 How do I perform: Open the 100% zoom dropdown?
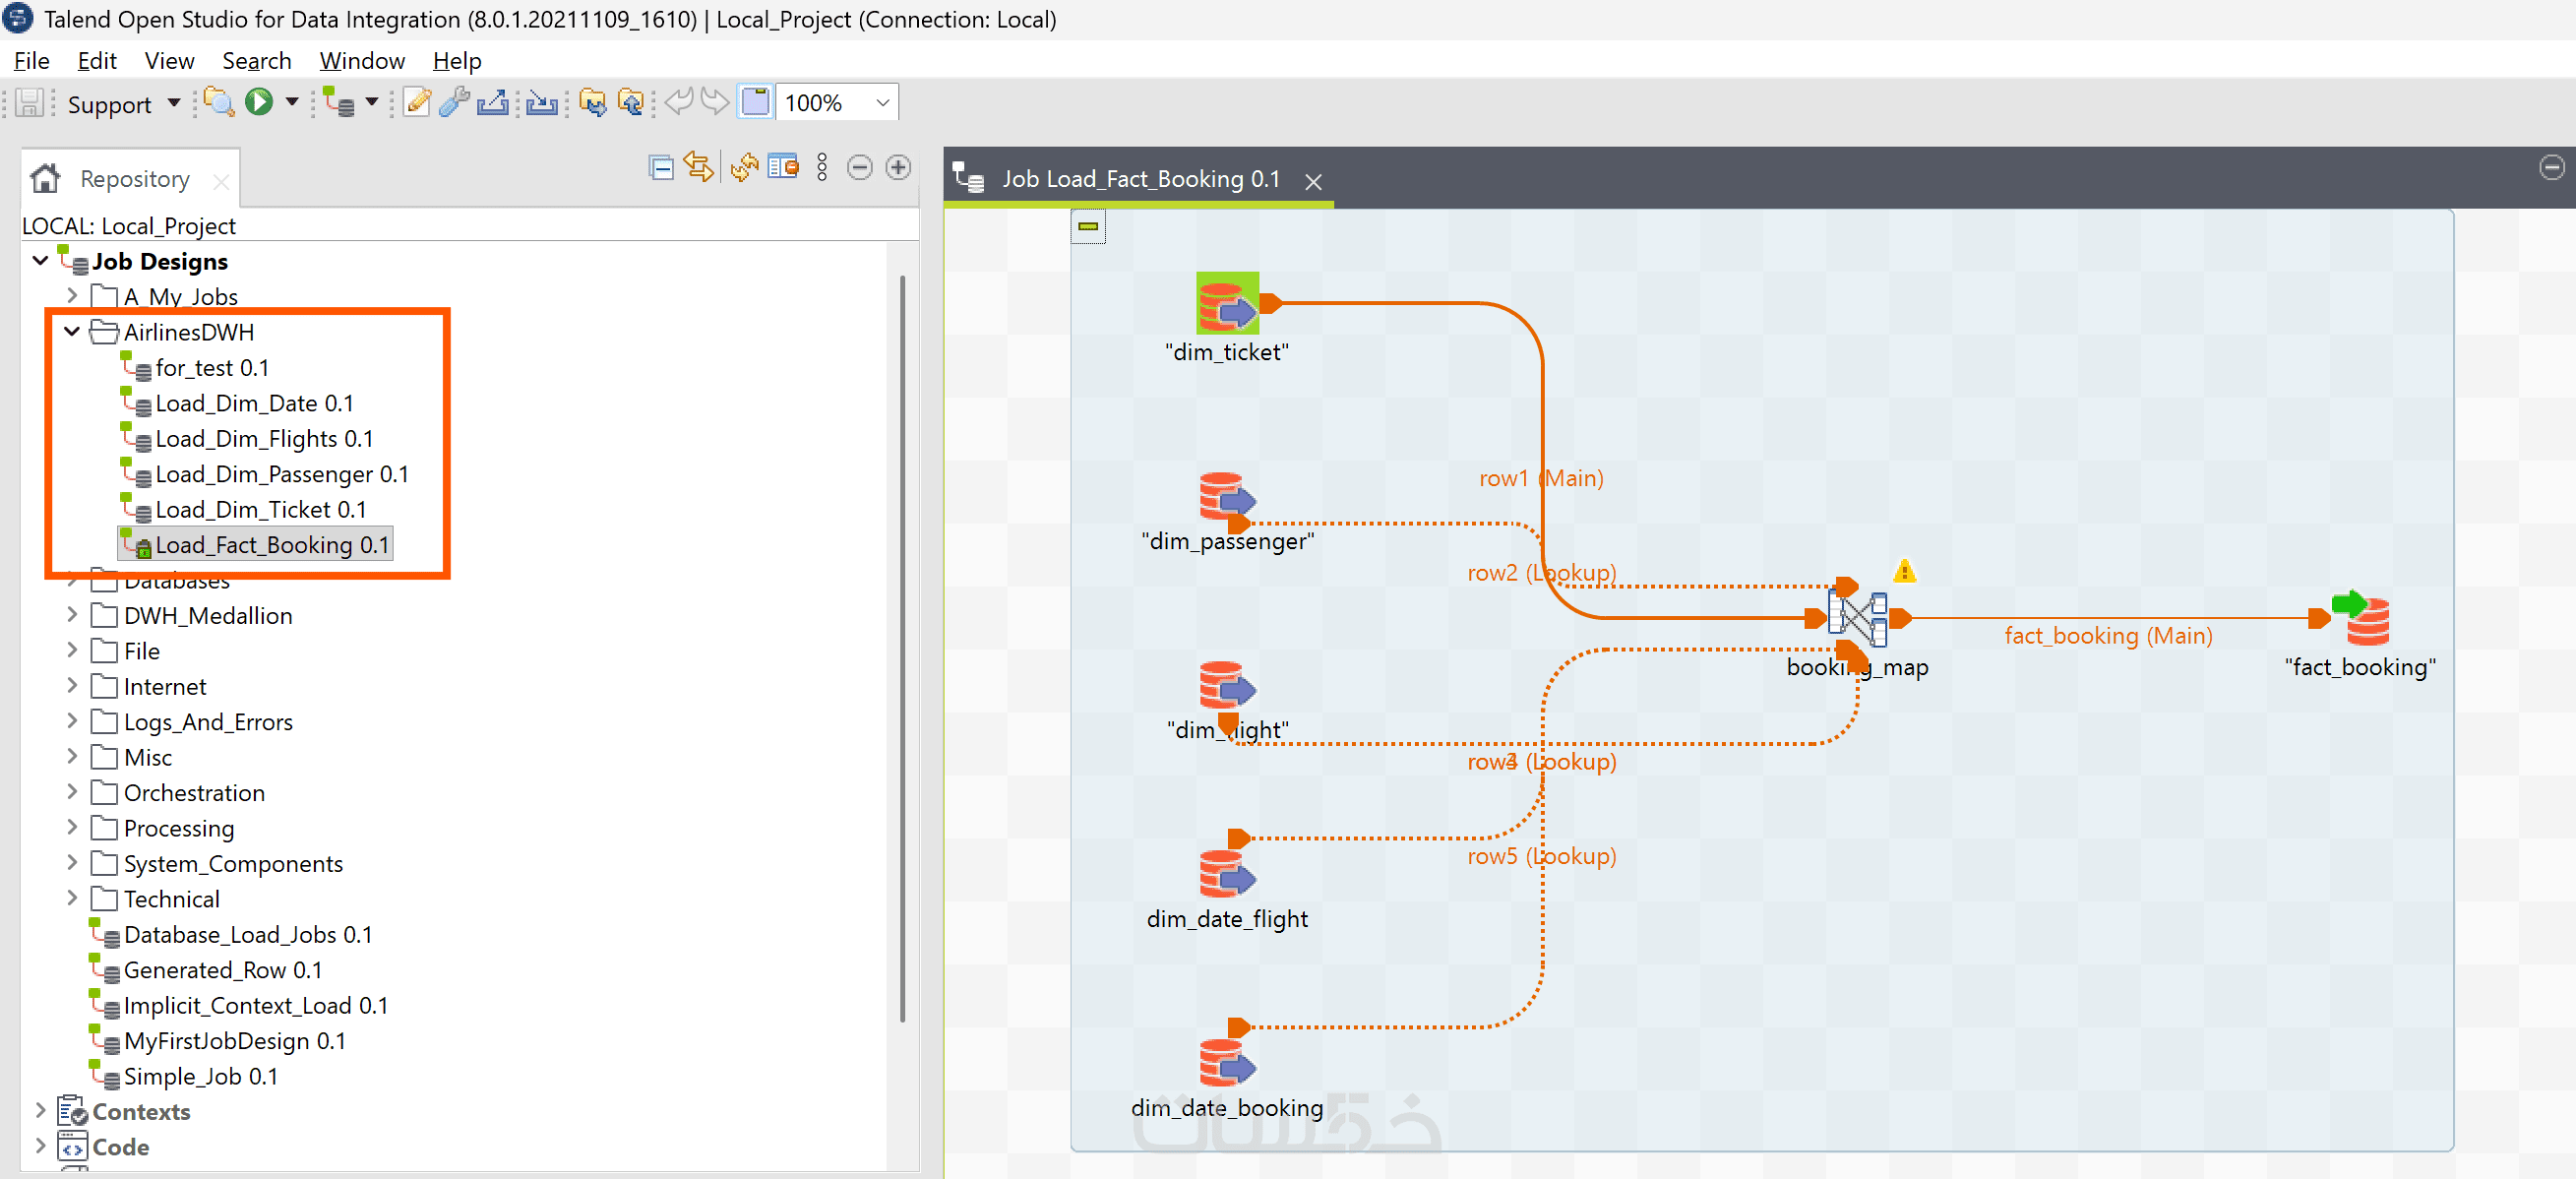click(x=882, y=103)
